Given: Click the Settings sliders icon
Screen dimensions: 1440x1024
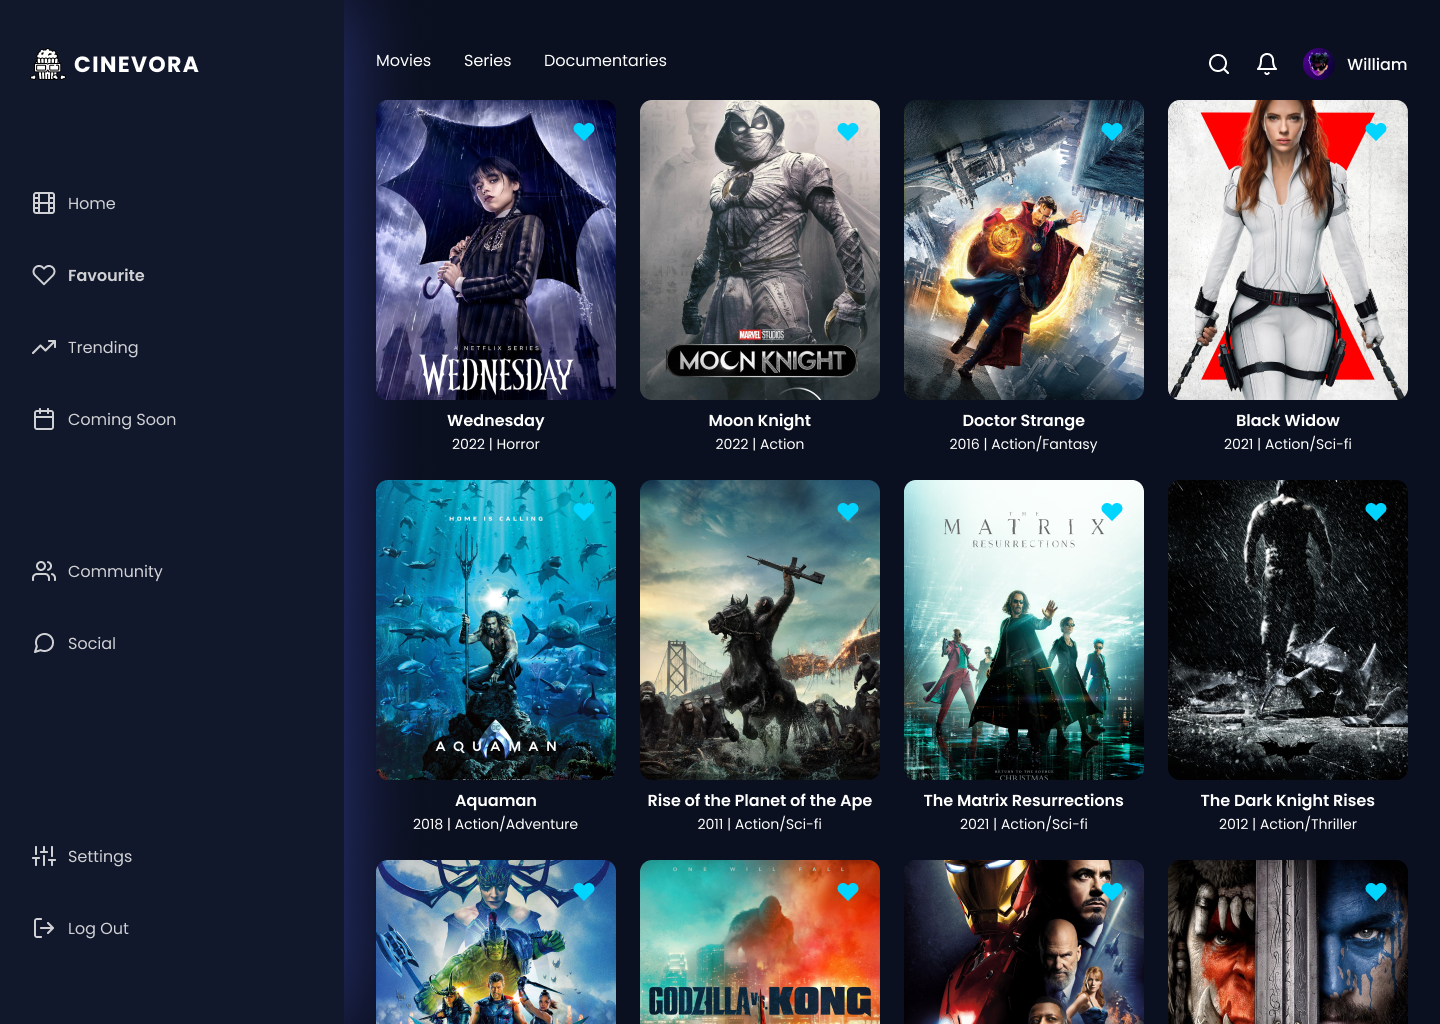Looking at the screenshot, I should click(x=44, y=856).
